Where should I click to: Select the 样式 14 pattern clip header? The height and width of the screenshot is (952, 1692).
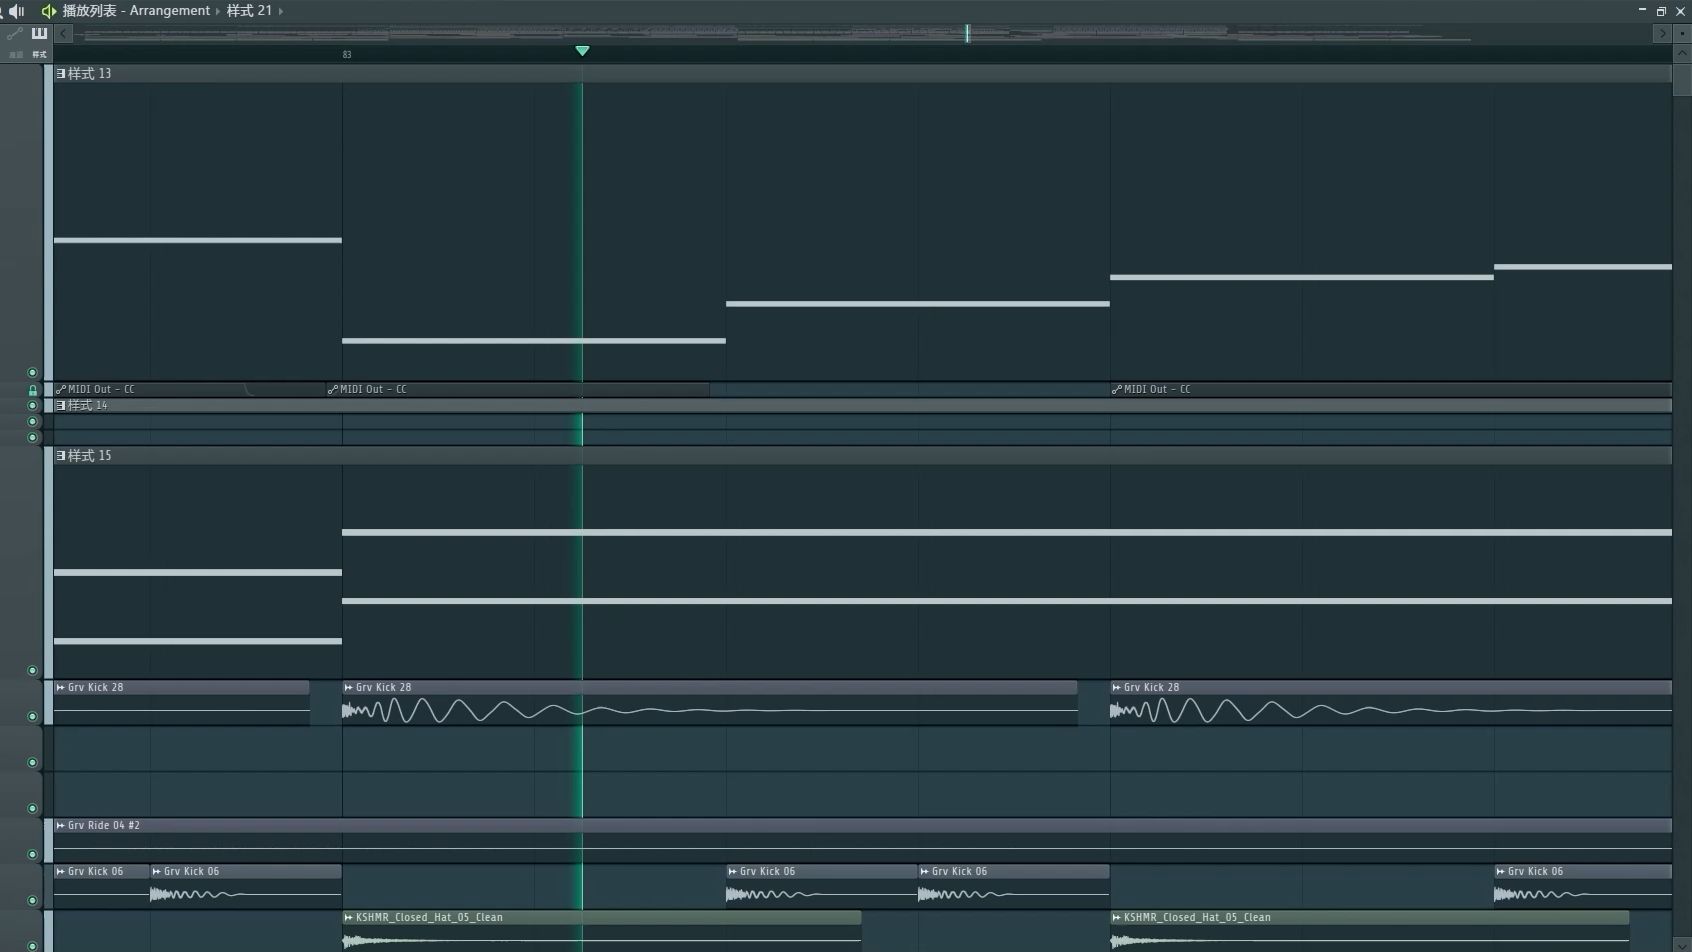coord(862,405)
